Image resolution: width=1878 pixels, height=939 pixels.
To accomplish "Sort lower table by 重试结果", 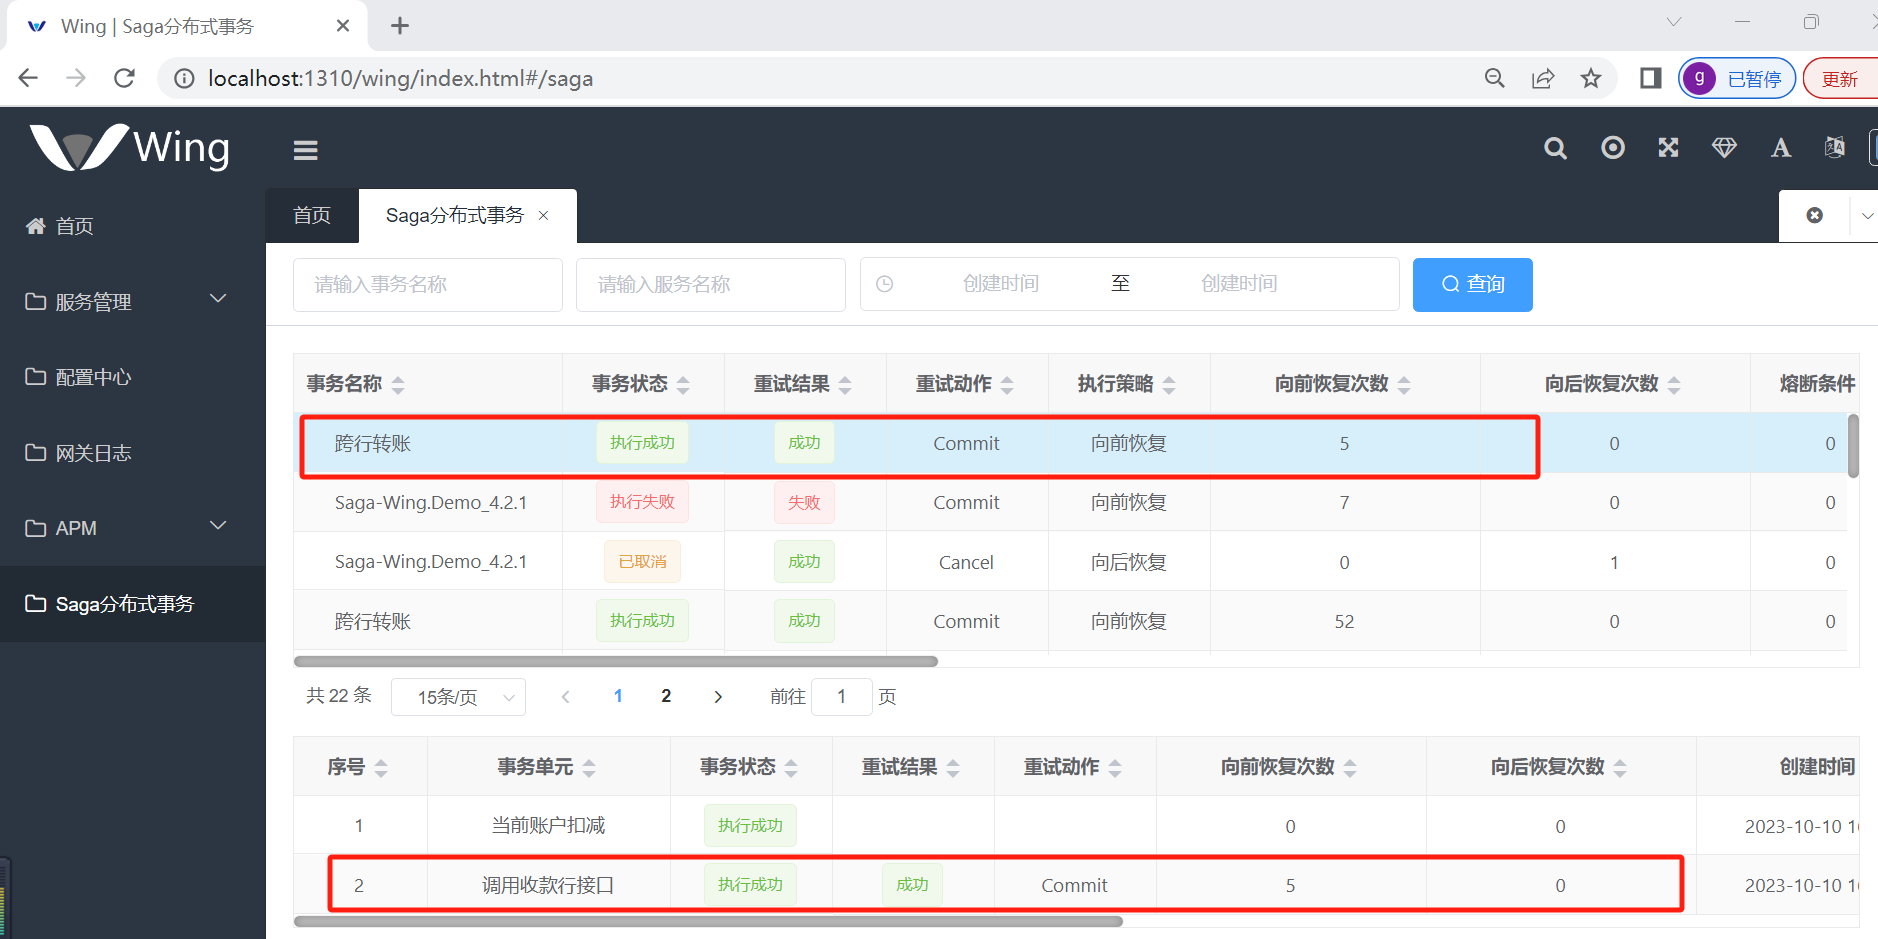I will click(953, 768).
